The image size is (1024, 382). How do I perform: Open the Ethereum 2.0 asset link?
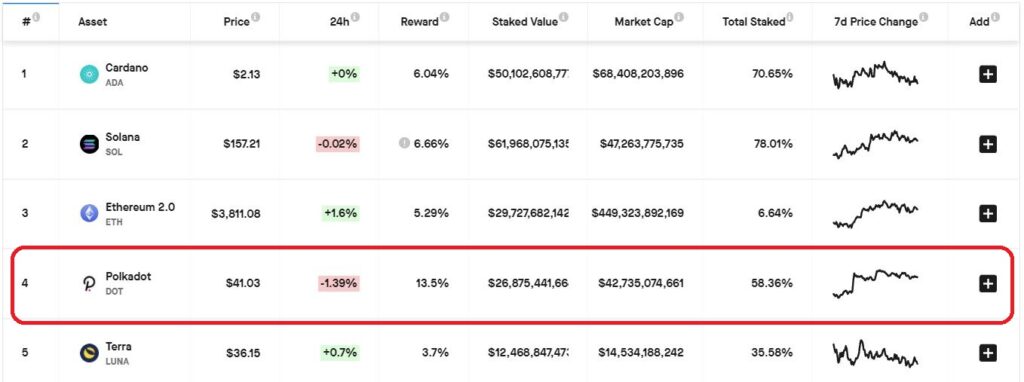click(140, 207)
